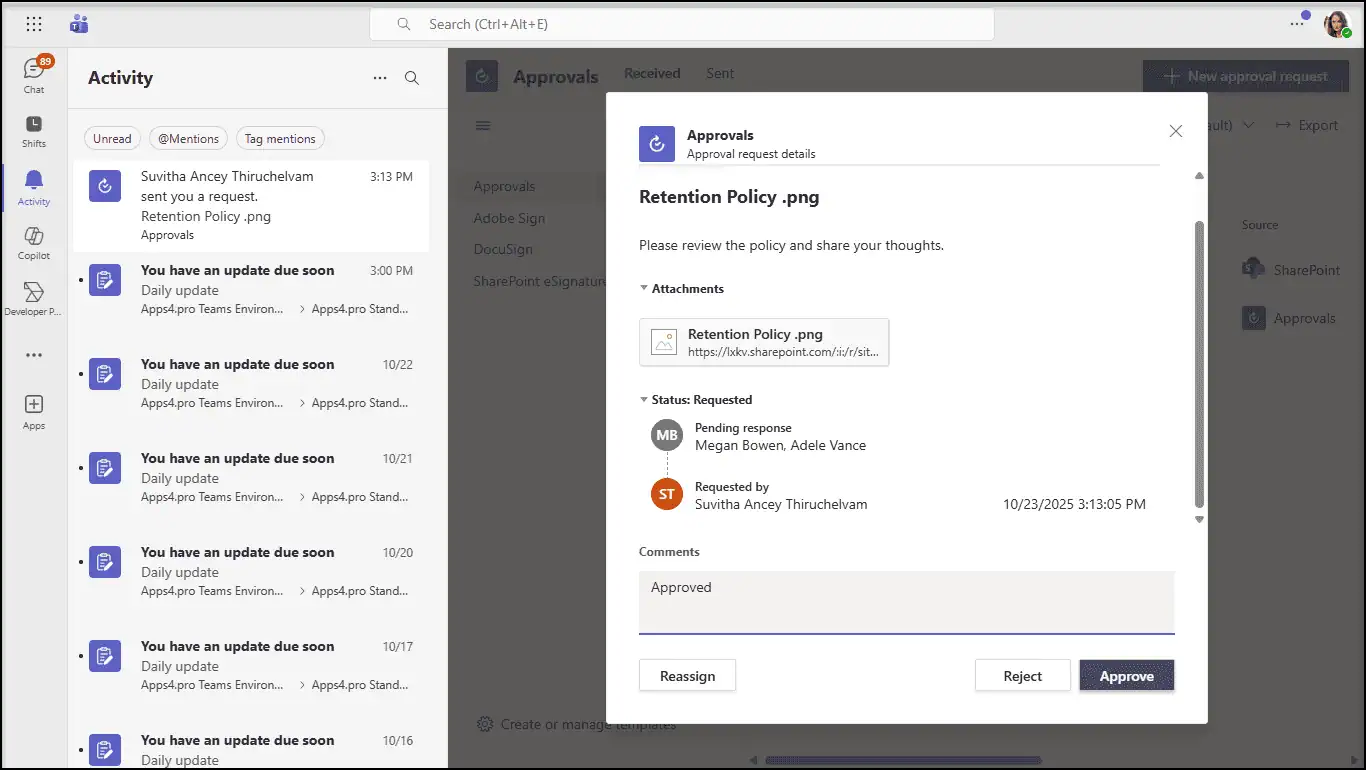Viewport: 1366px width, 770px height.
Task: Enable the Tag mentions filter
Action: (280, 138)
